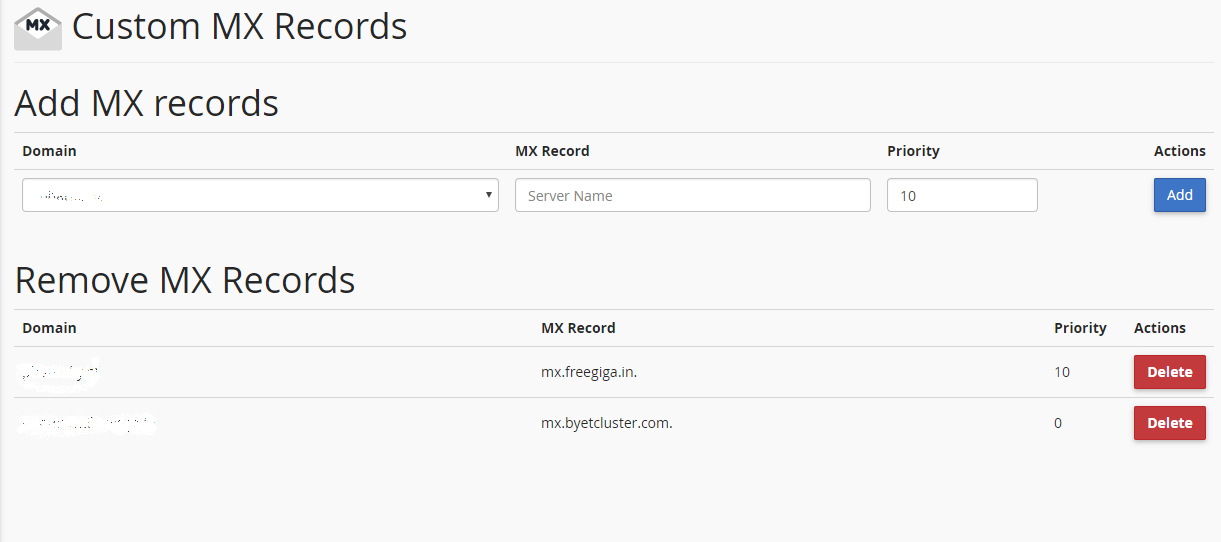This screenshot has height=542, width=1221.
Task: Click the mx.freegiga.in. record text
Action: pyautogui.click(x=589, y=372)
